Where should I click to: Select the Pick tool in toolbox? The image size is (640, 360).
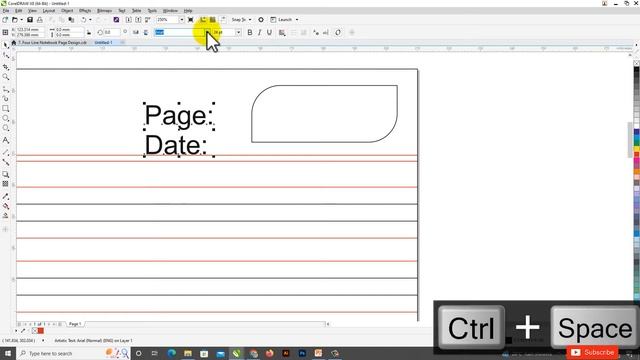point(6,45)
